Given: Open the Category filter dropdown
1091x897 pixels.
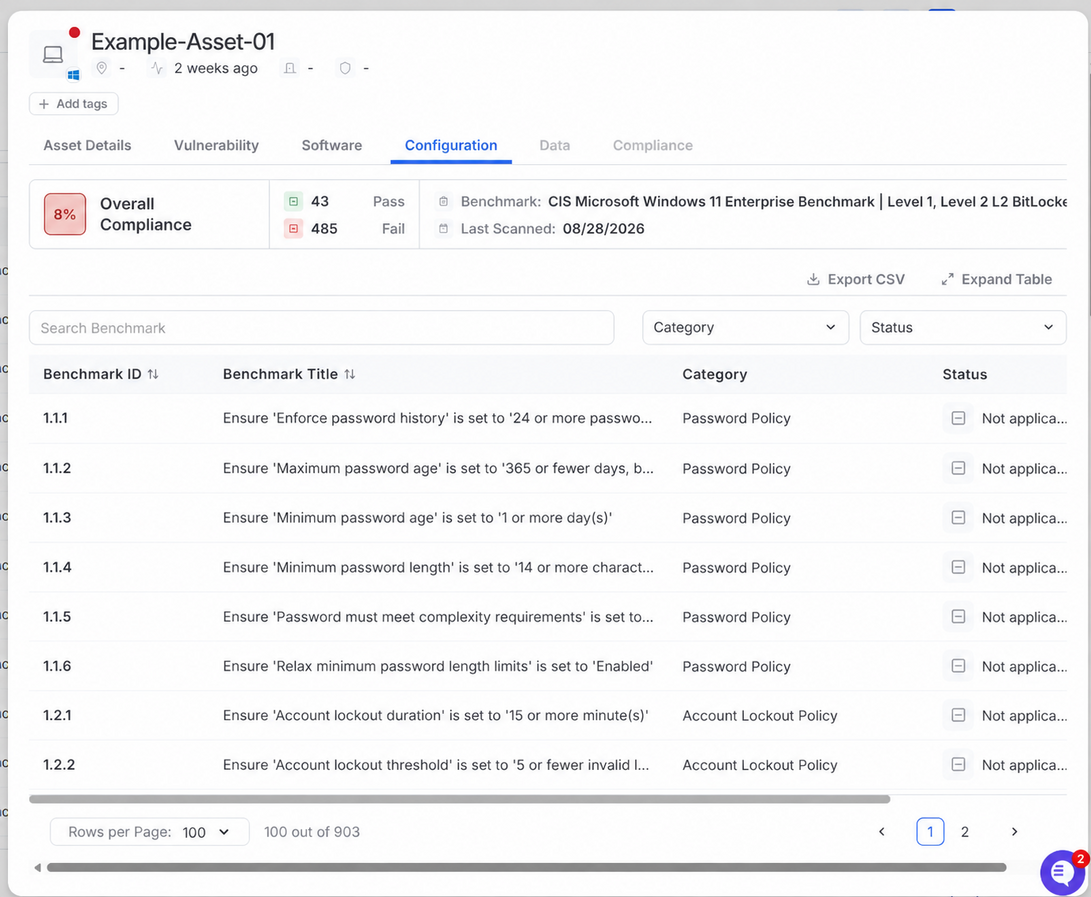Looking at the screenshot, I should point(745,328).
